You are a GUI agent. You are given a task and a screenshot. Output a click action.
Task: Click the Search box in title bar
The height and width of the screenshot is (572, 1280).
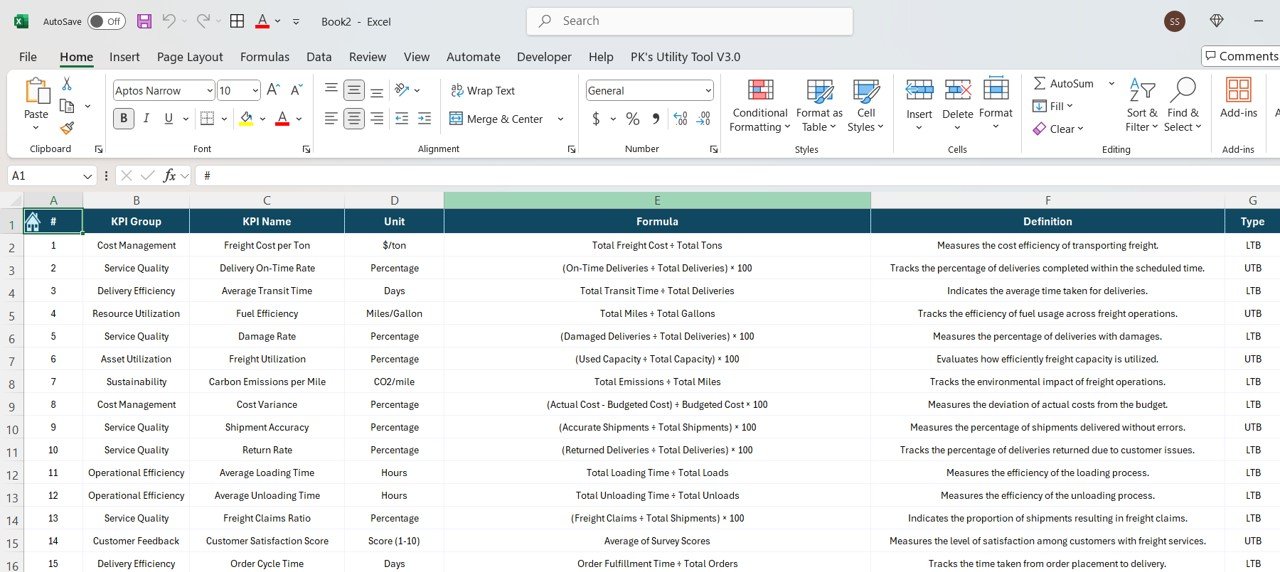coord(690,21)
